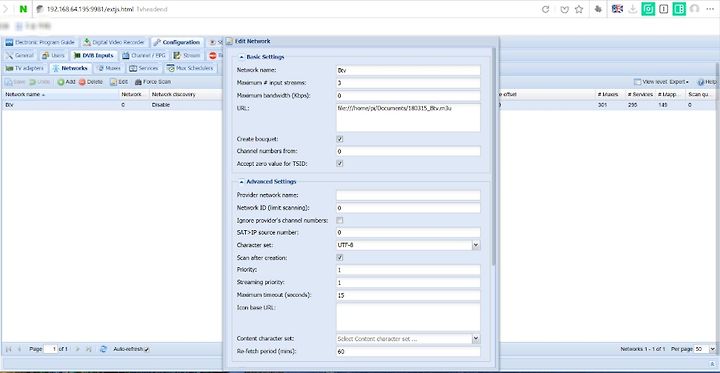Click the last page navigation icon
This screenshot has width=720, height=373.
tap(89, 349)
